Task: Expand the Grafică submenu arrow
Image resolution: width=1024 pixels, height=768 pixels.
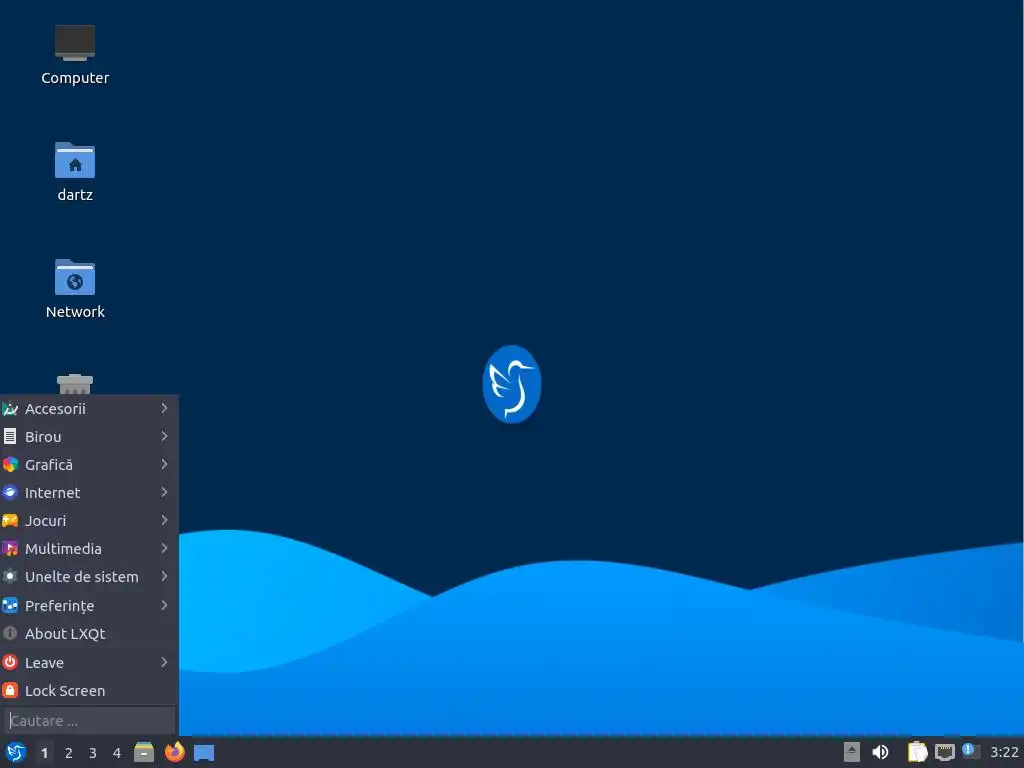Action: (x=165, y=464)
